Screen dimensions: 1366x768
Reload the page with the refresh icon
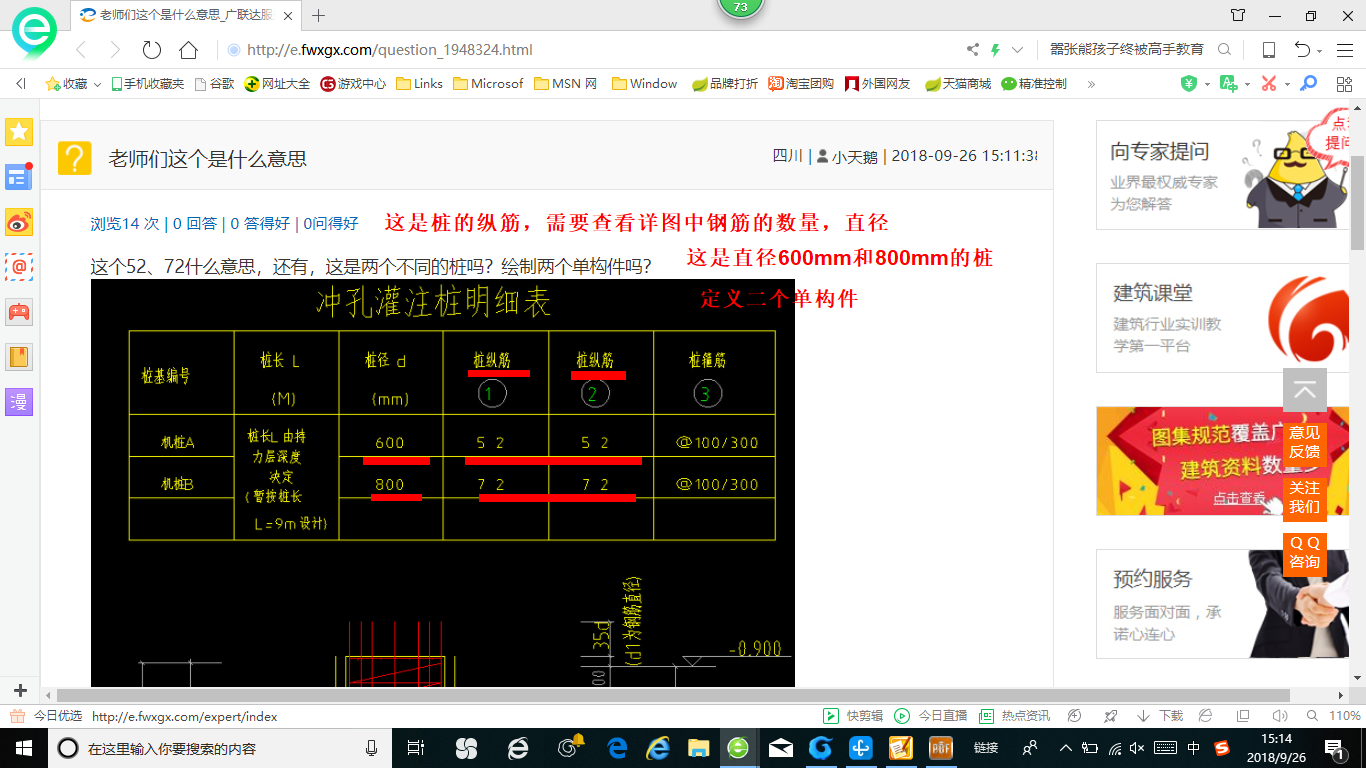tap(151, 50)
